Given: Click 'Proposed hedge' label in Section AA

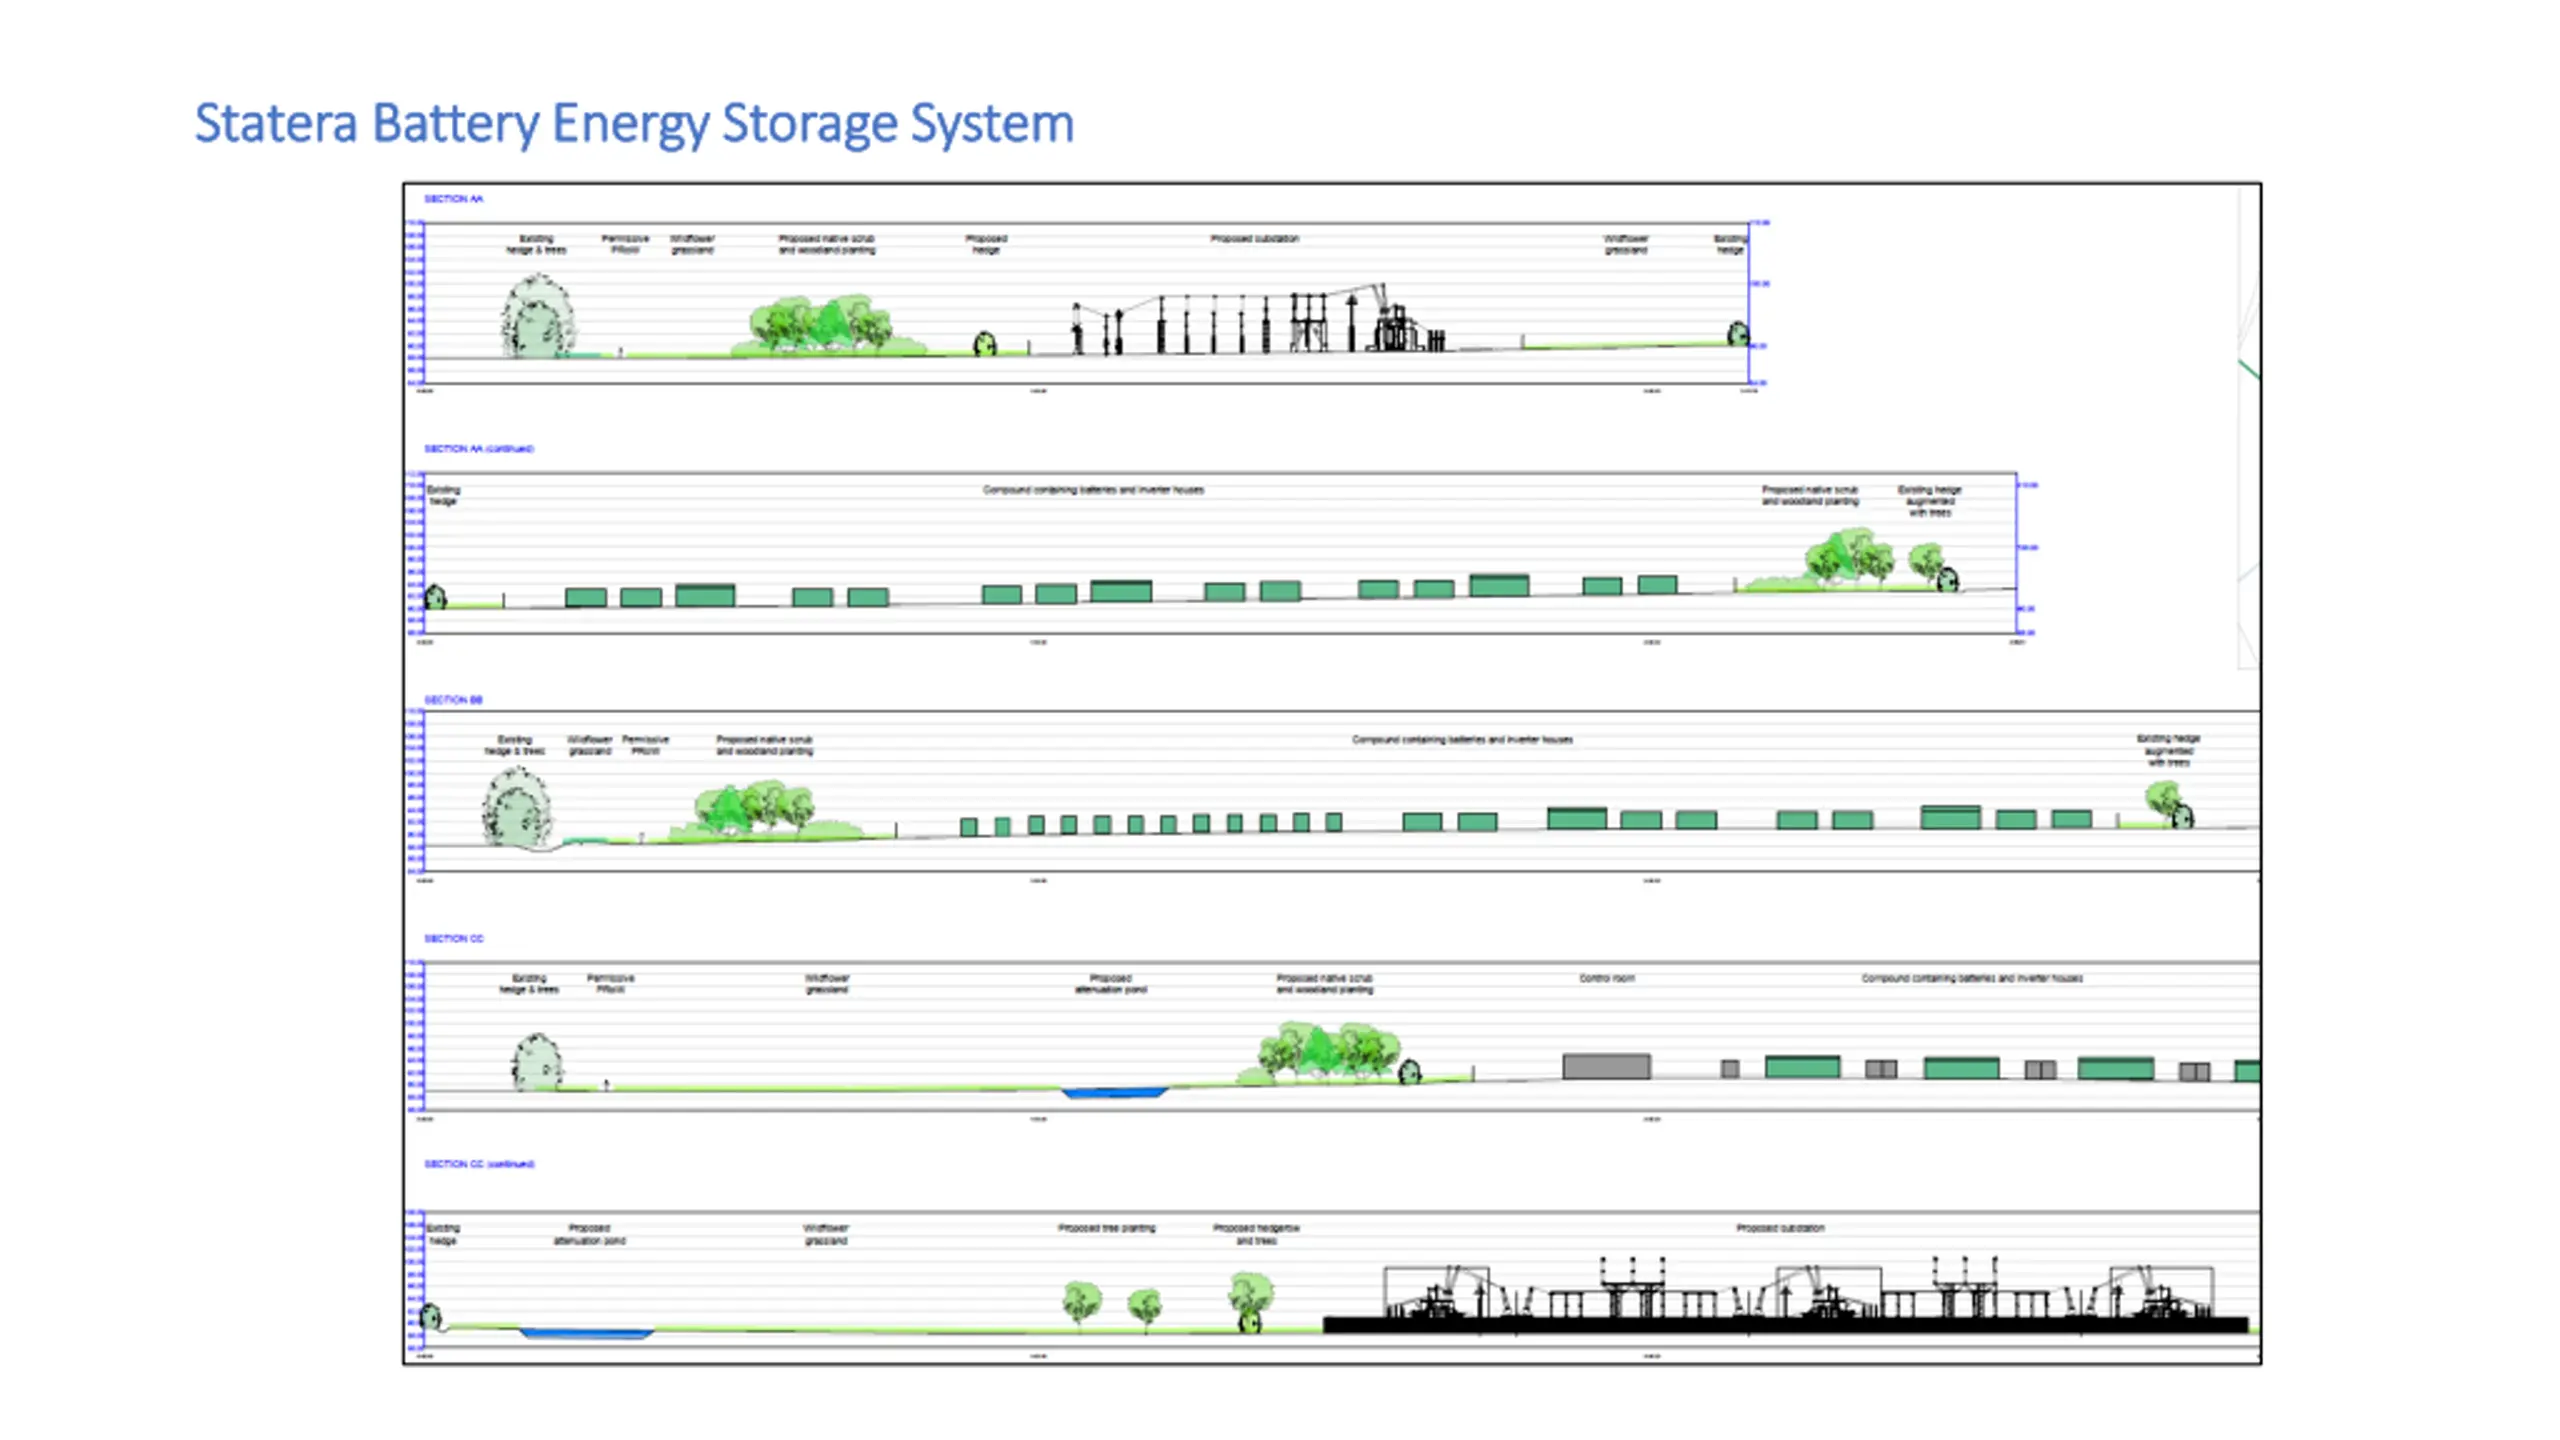Looking at the screenshot, I should click(986, 245).
